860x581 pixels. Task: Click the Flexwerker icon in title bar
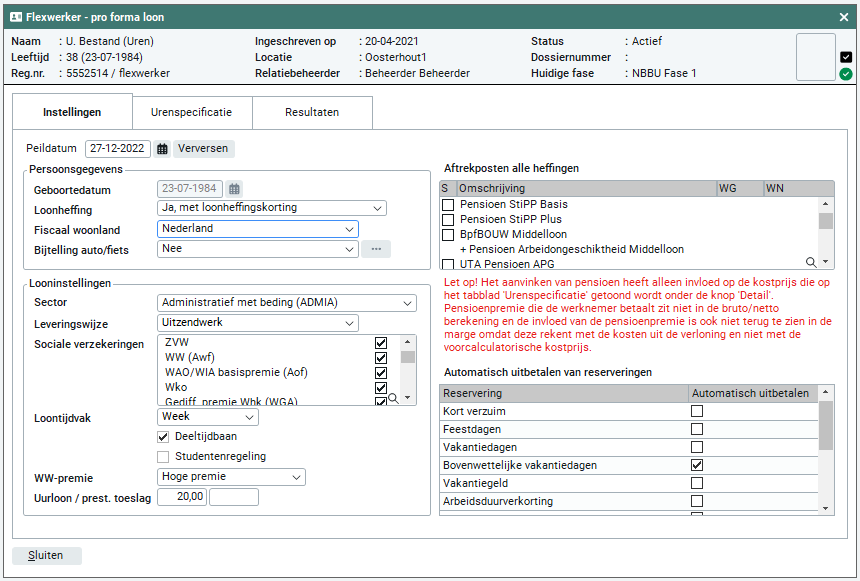pos(16,17)
